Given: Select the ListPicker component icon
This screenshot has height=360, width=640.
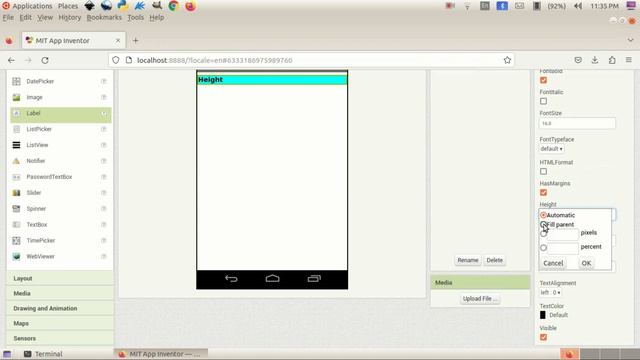Looking at the screenshot, I should click(x=16, y=129).
